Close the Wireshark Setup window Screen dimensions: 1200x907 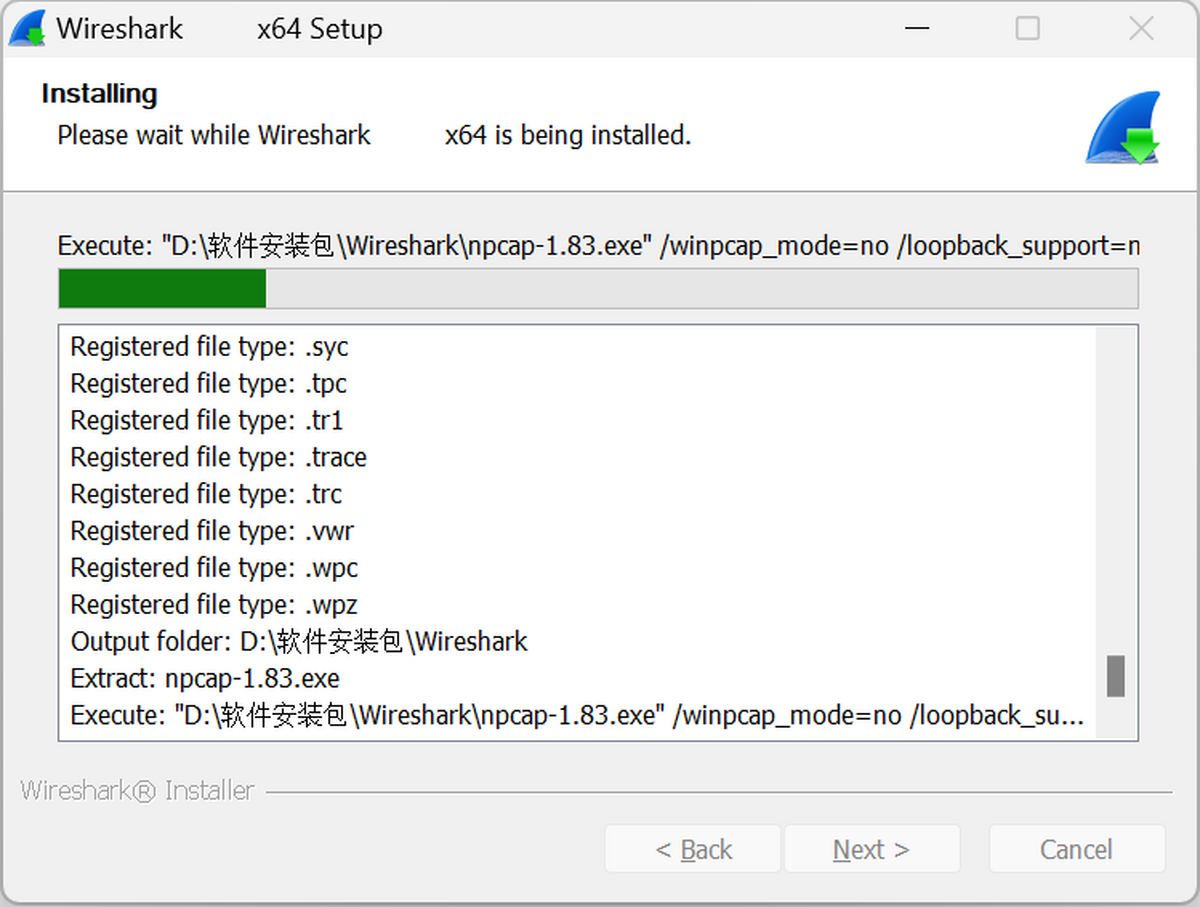(1141, 29)
